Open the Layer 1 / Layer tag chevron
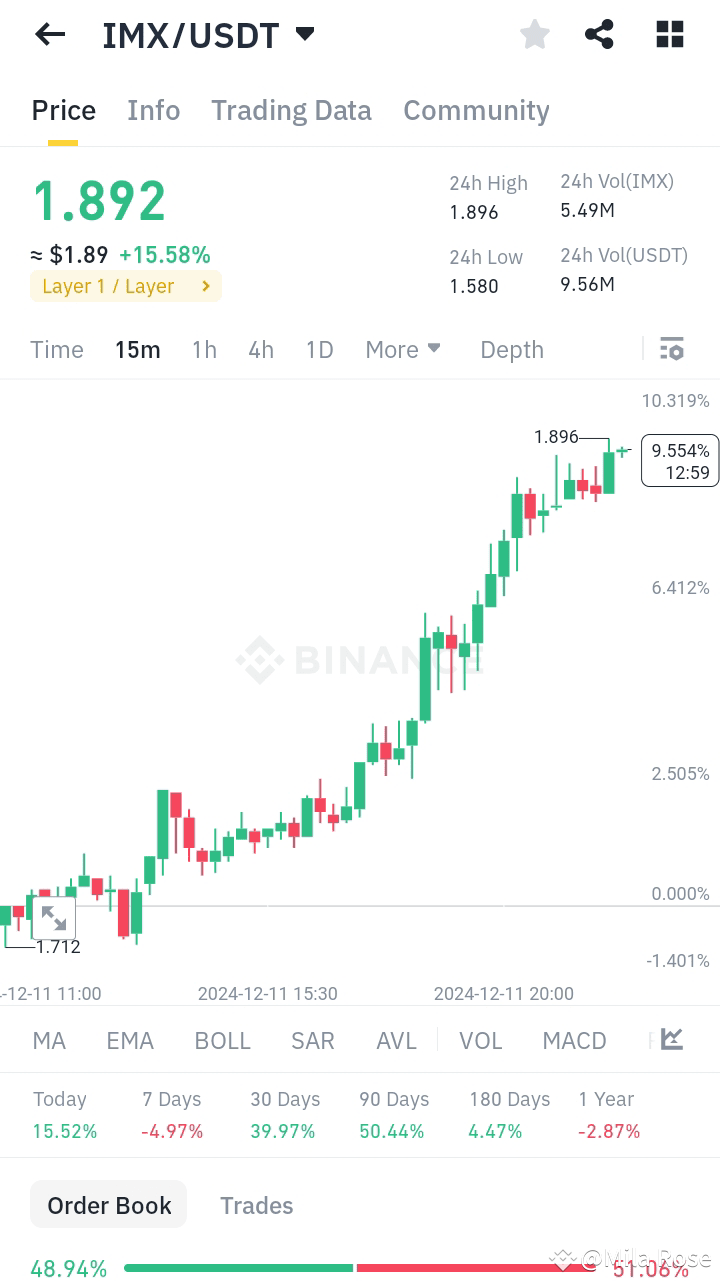 207,285
